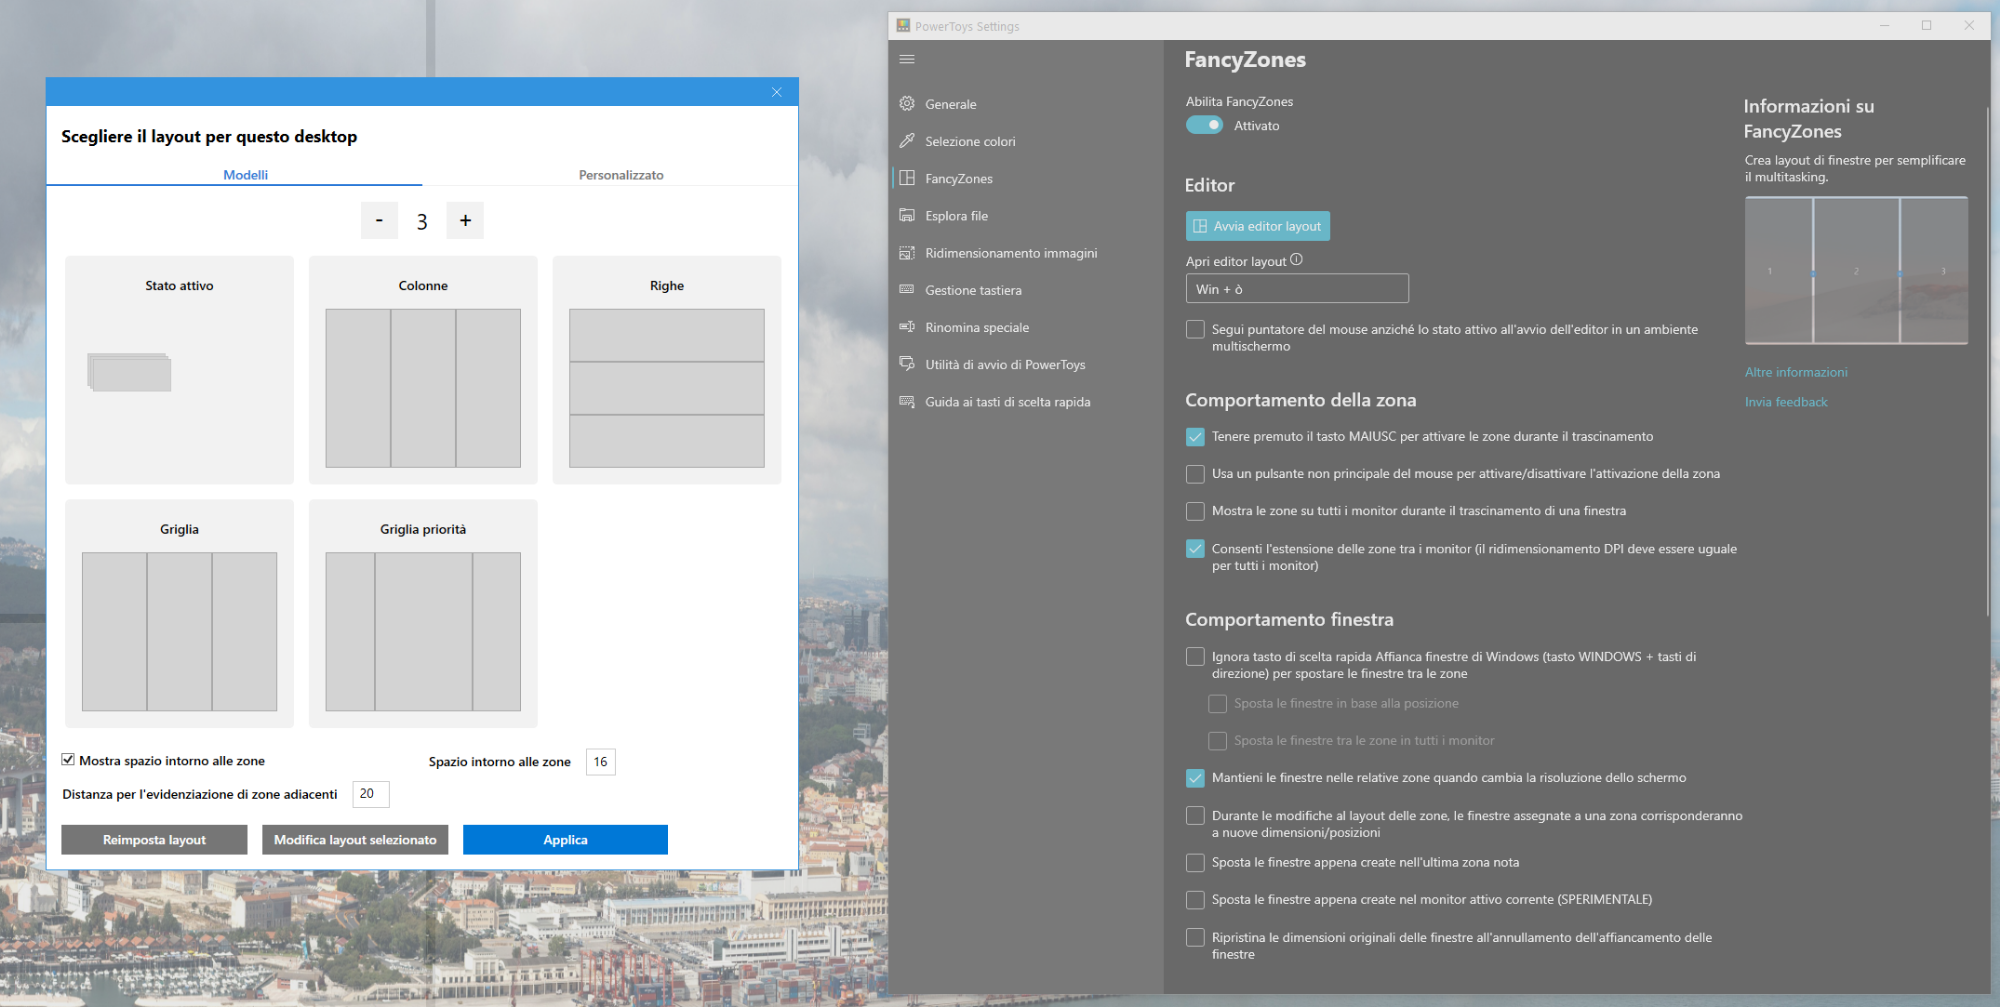Image resolution: width=2000 pixels, height=1007 pixels.
Task: Click the Utilità di avvio di PowerToys icon
Action: [907, 364]
